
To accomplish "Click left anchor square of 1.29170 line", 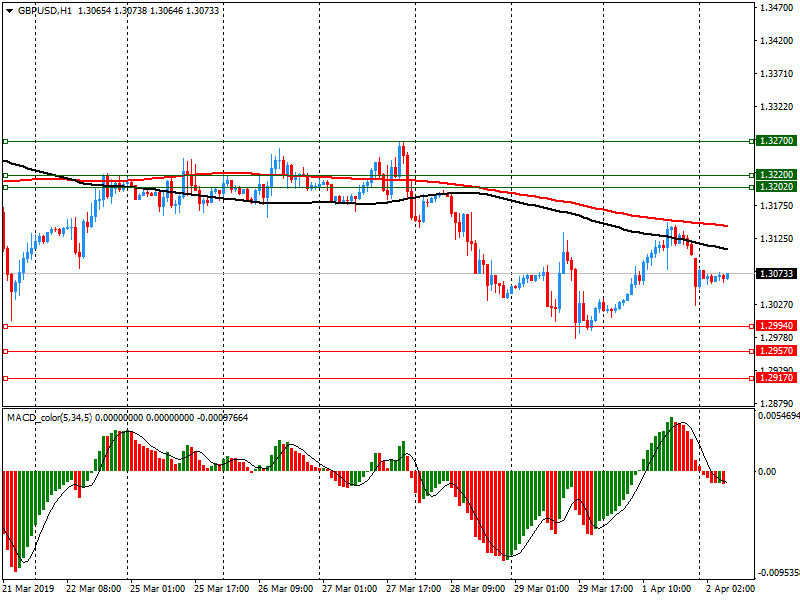I will (x=5, y=378).
